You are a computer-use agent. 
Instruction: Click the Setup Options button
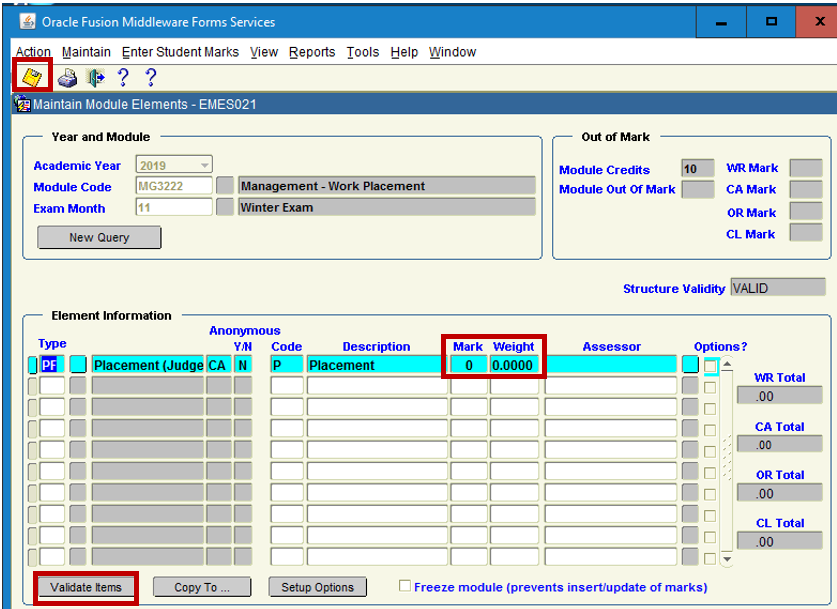[x=318, y=587]
